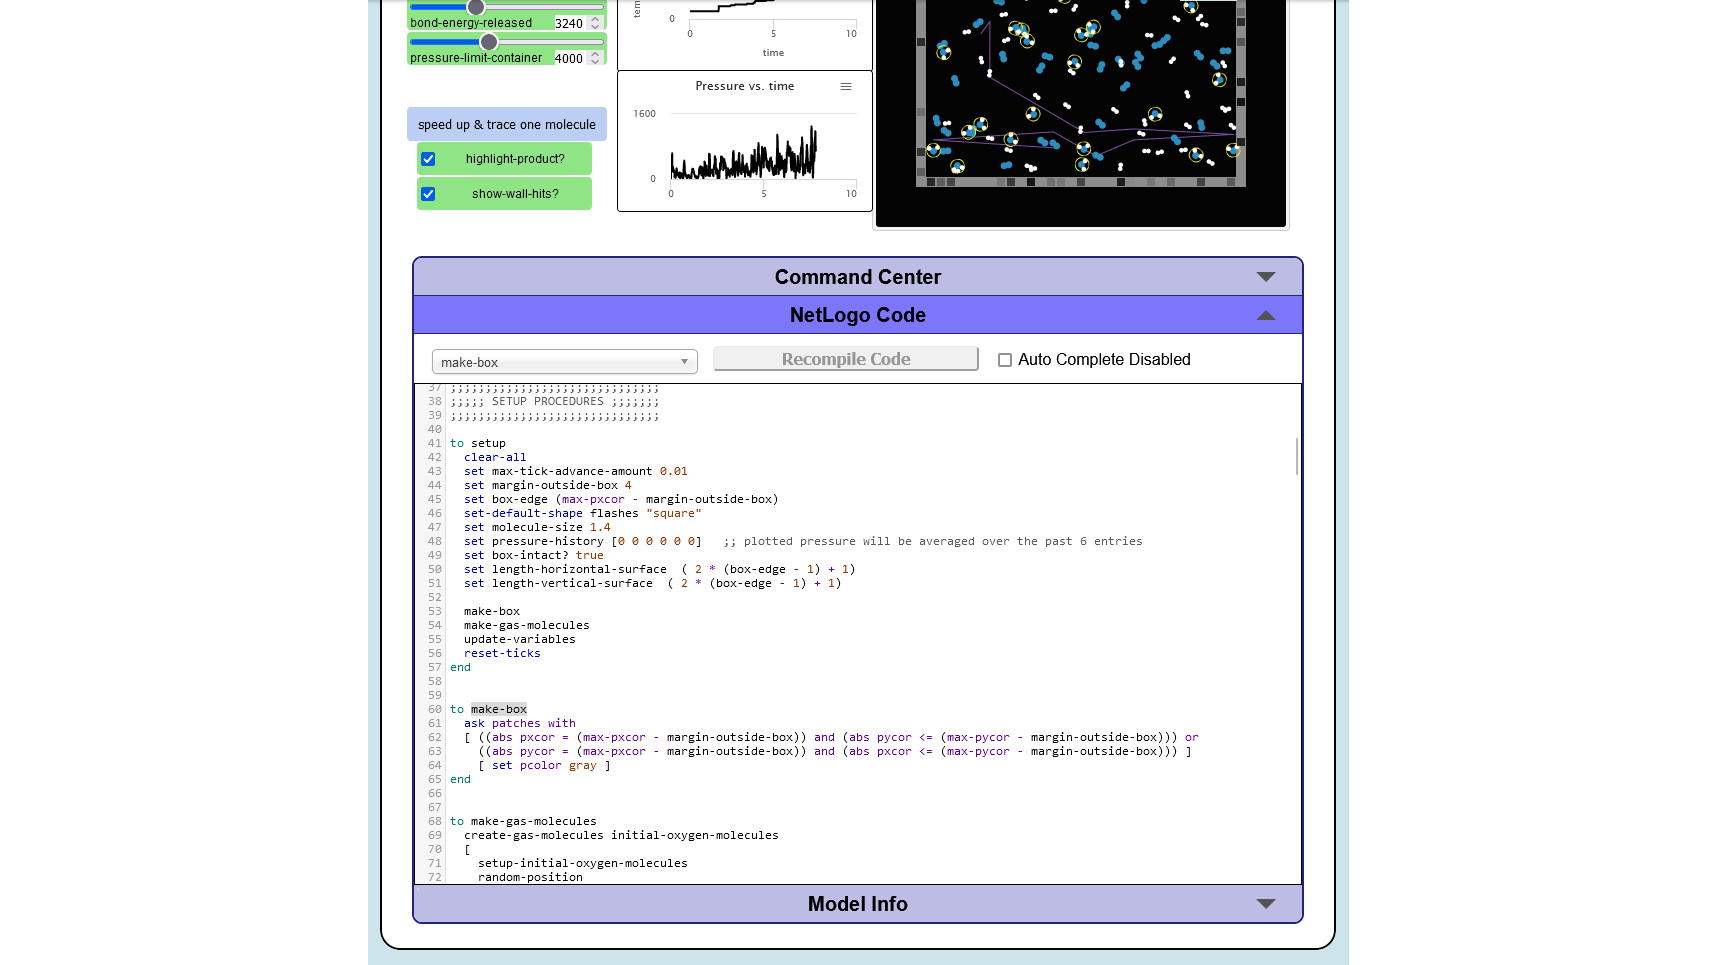This screenshot has width=1716, height=965.
Task: Click 'set box-intact? true' code line
Action: [534, 555]
